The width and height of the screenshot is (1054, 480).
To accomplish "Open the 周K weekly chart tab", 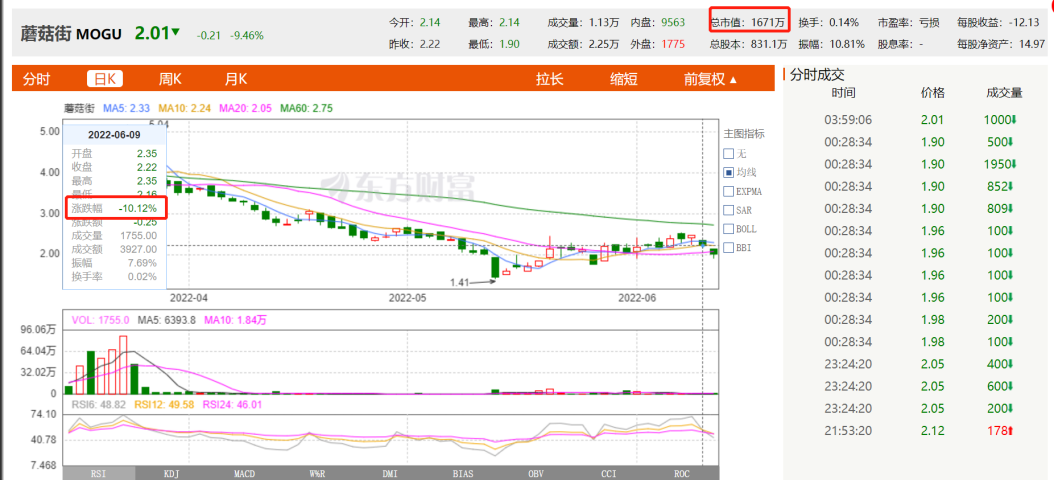I will click(170, 79).
